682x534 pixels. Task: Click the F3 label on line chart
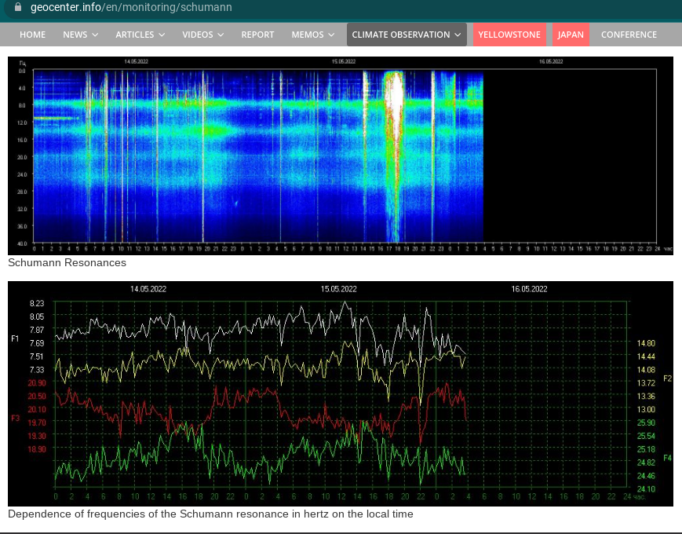pyautogui.click(x=15, y=418)
